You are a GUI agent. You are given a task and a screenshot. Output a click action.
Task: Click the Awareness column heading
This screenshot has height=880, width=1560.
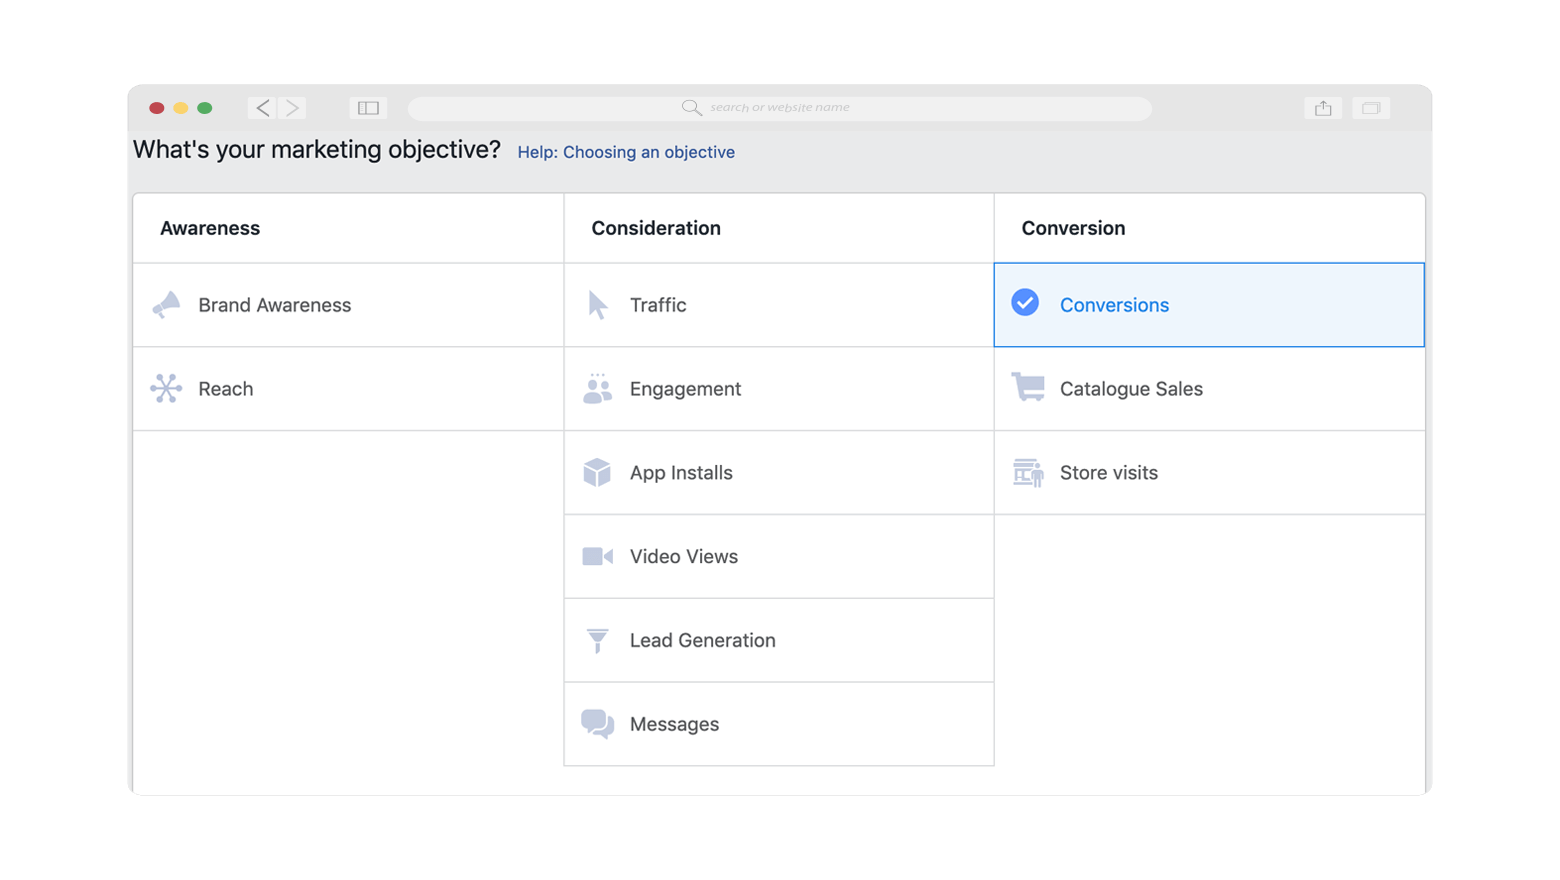coord(210,228)
